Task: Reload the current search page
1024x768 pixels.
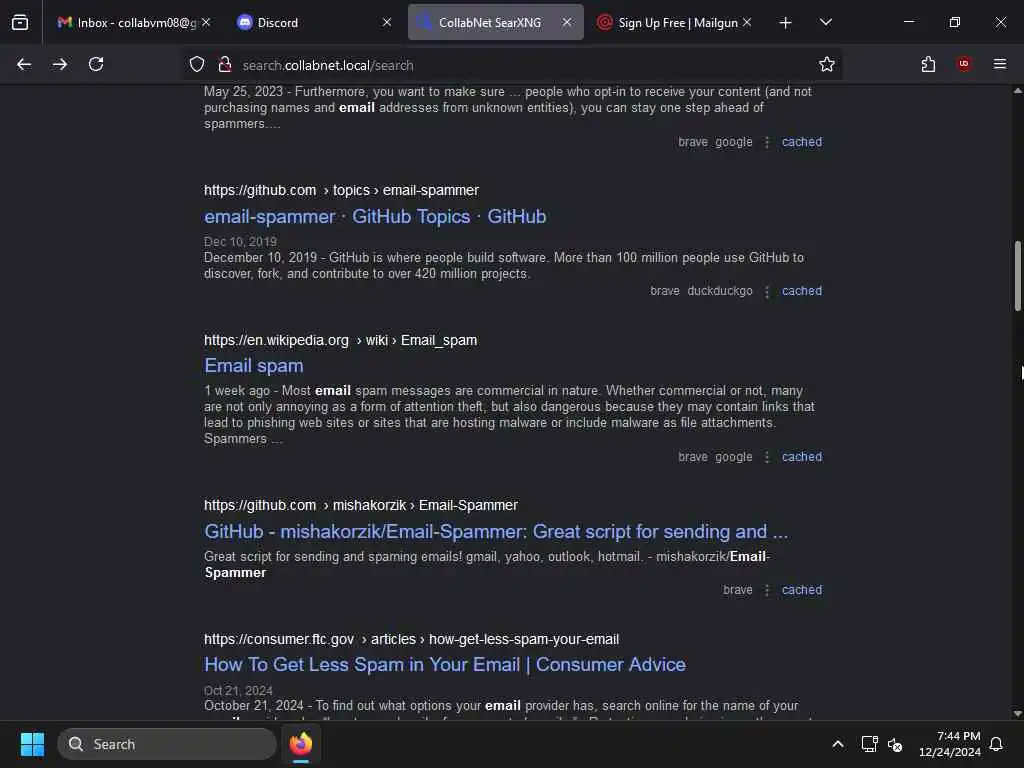Action: 96,65
